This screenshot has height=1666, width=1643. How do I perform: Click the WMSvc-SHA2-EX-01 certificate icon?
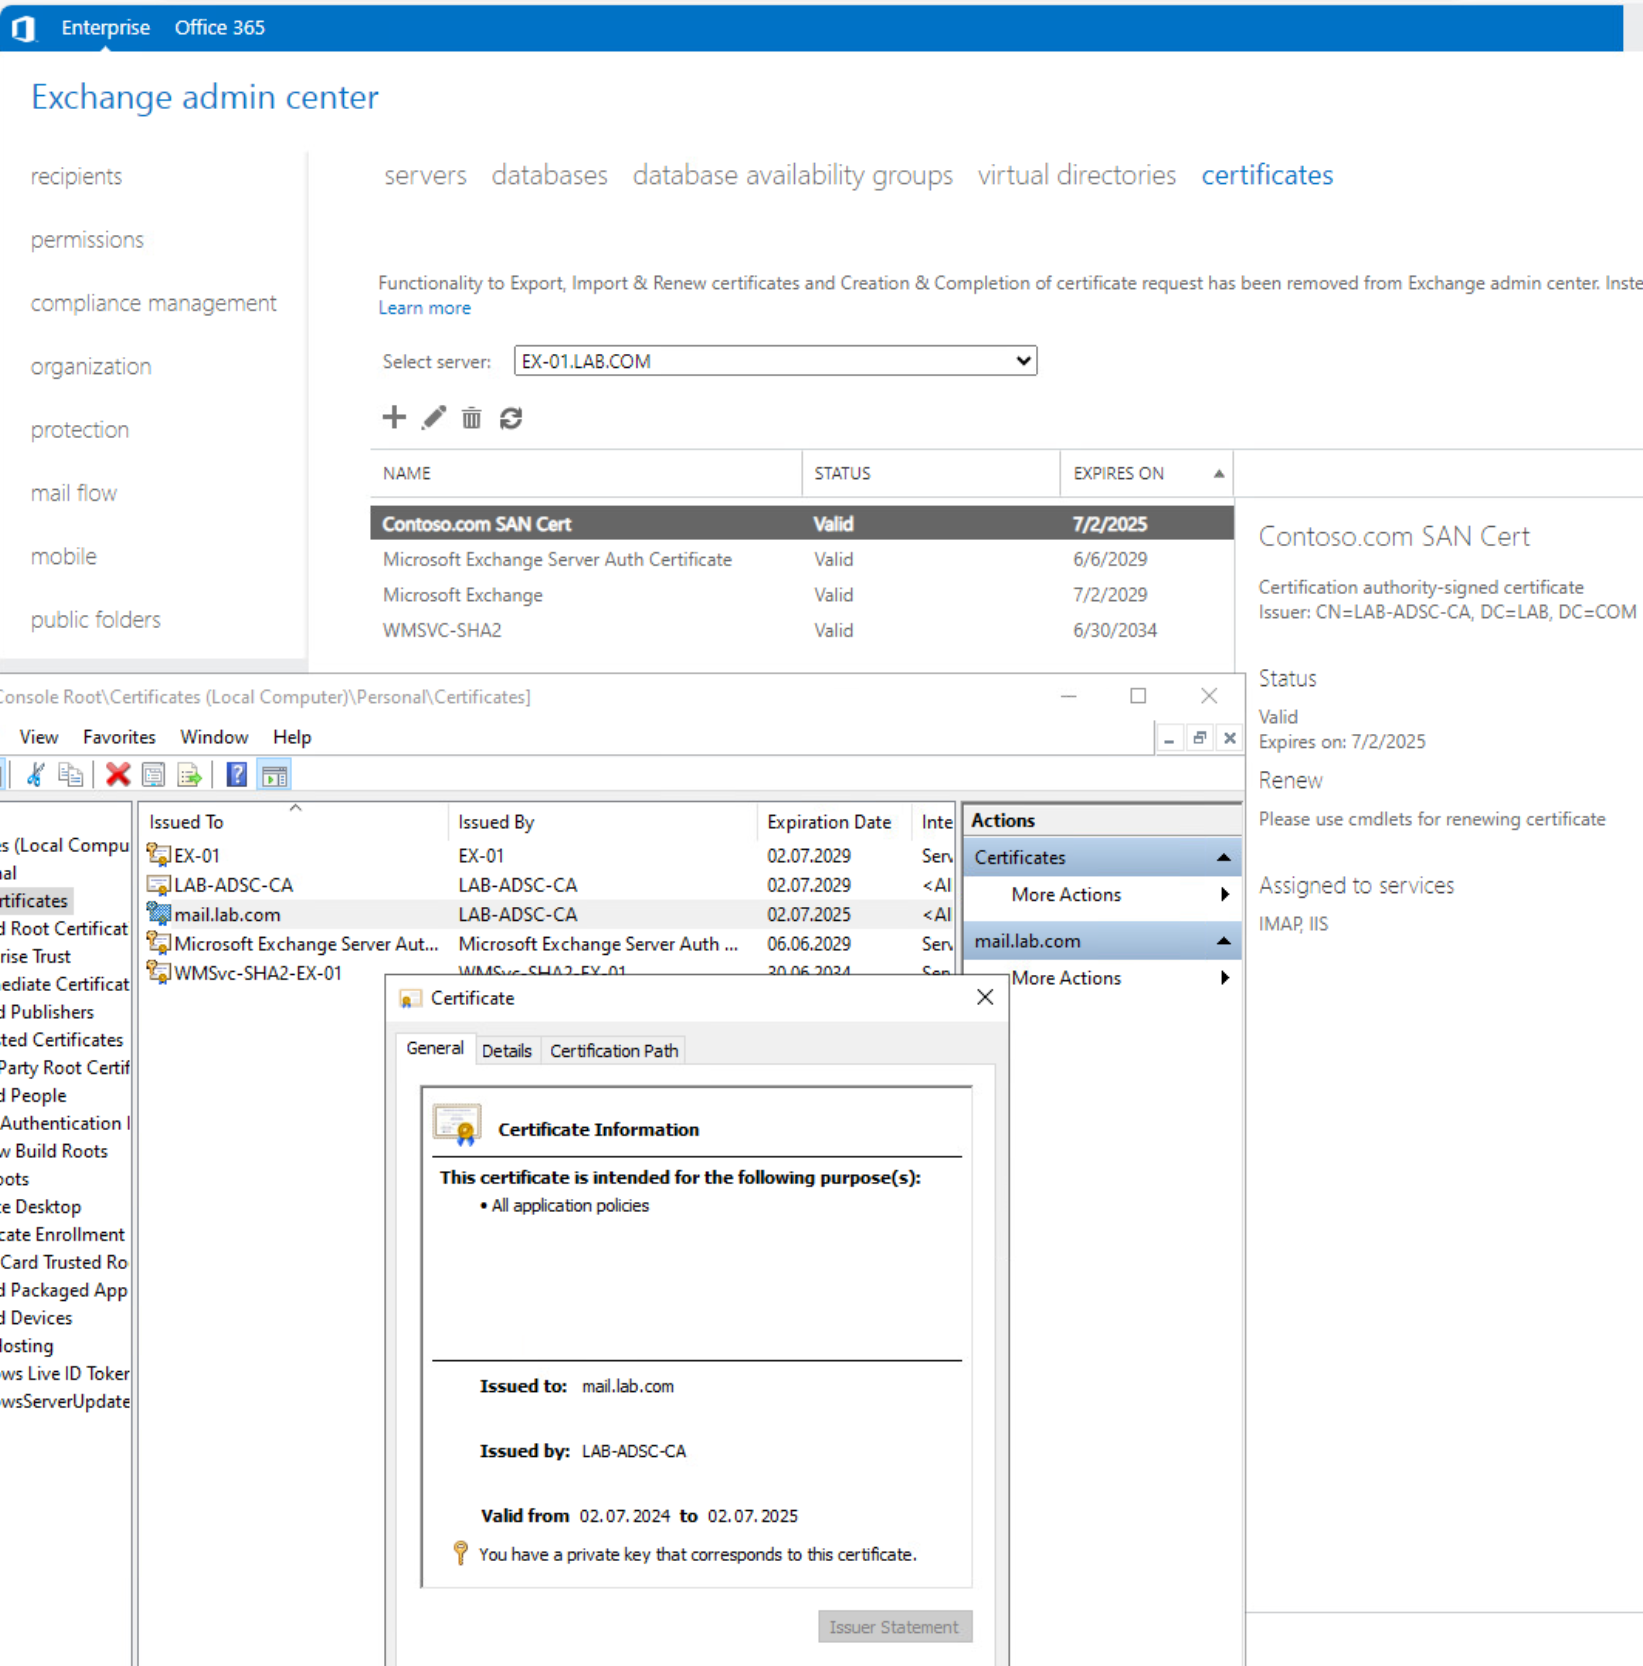pos(158,972)
